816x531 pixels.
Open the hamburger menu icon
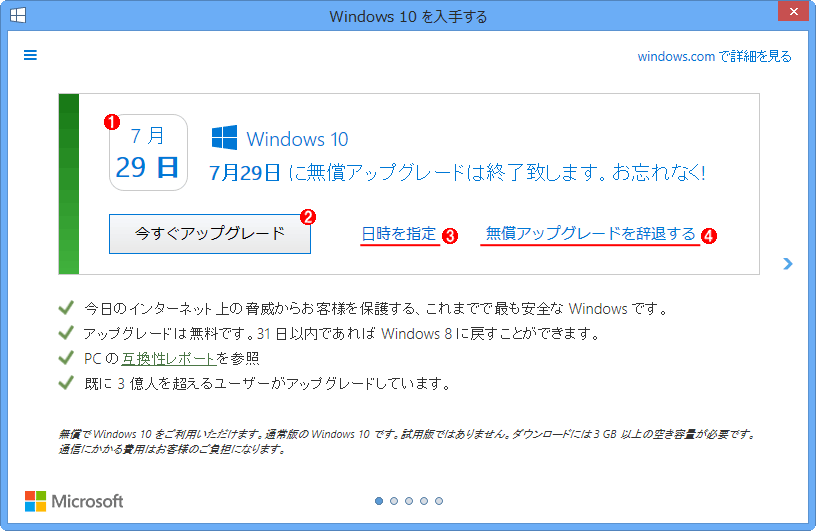tap(30, 55)
